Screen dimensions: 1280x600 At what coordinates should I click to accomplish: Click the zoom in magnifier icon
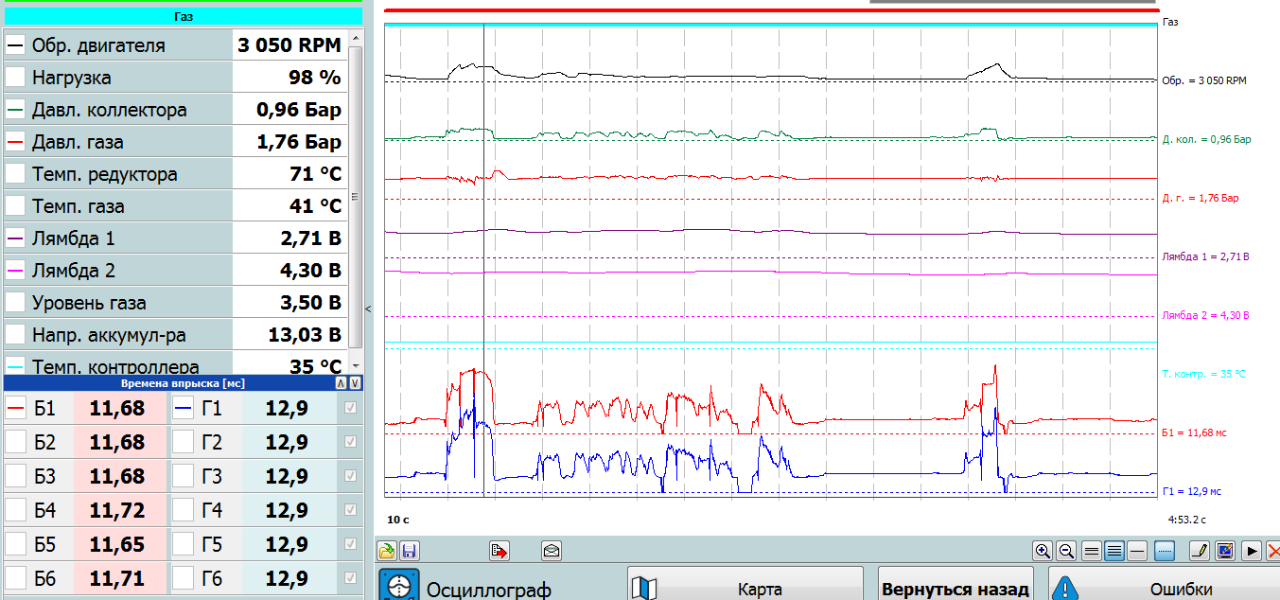[1043, 551]
